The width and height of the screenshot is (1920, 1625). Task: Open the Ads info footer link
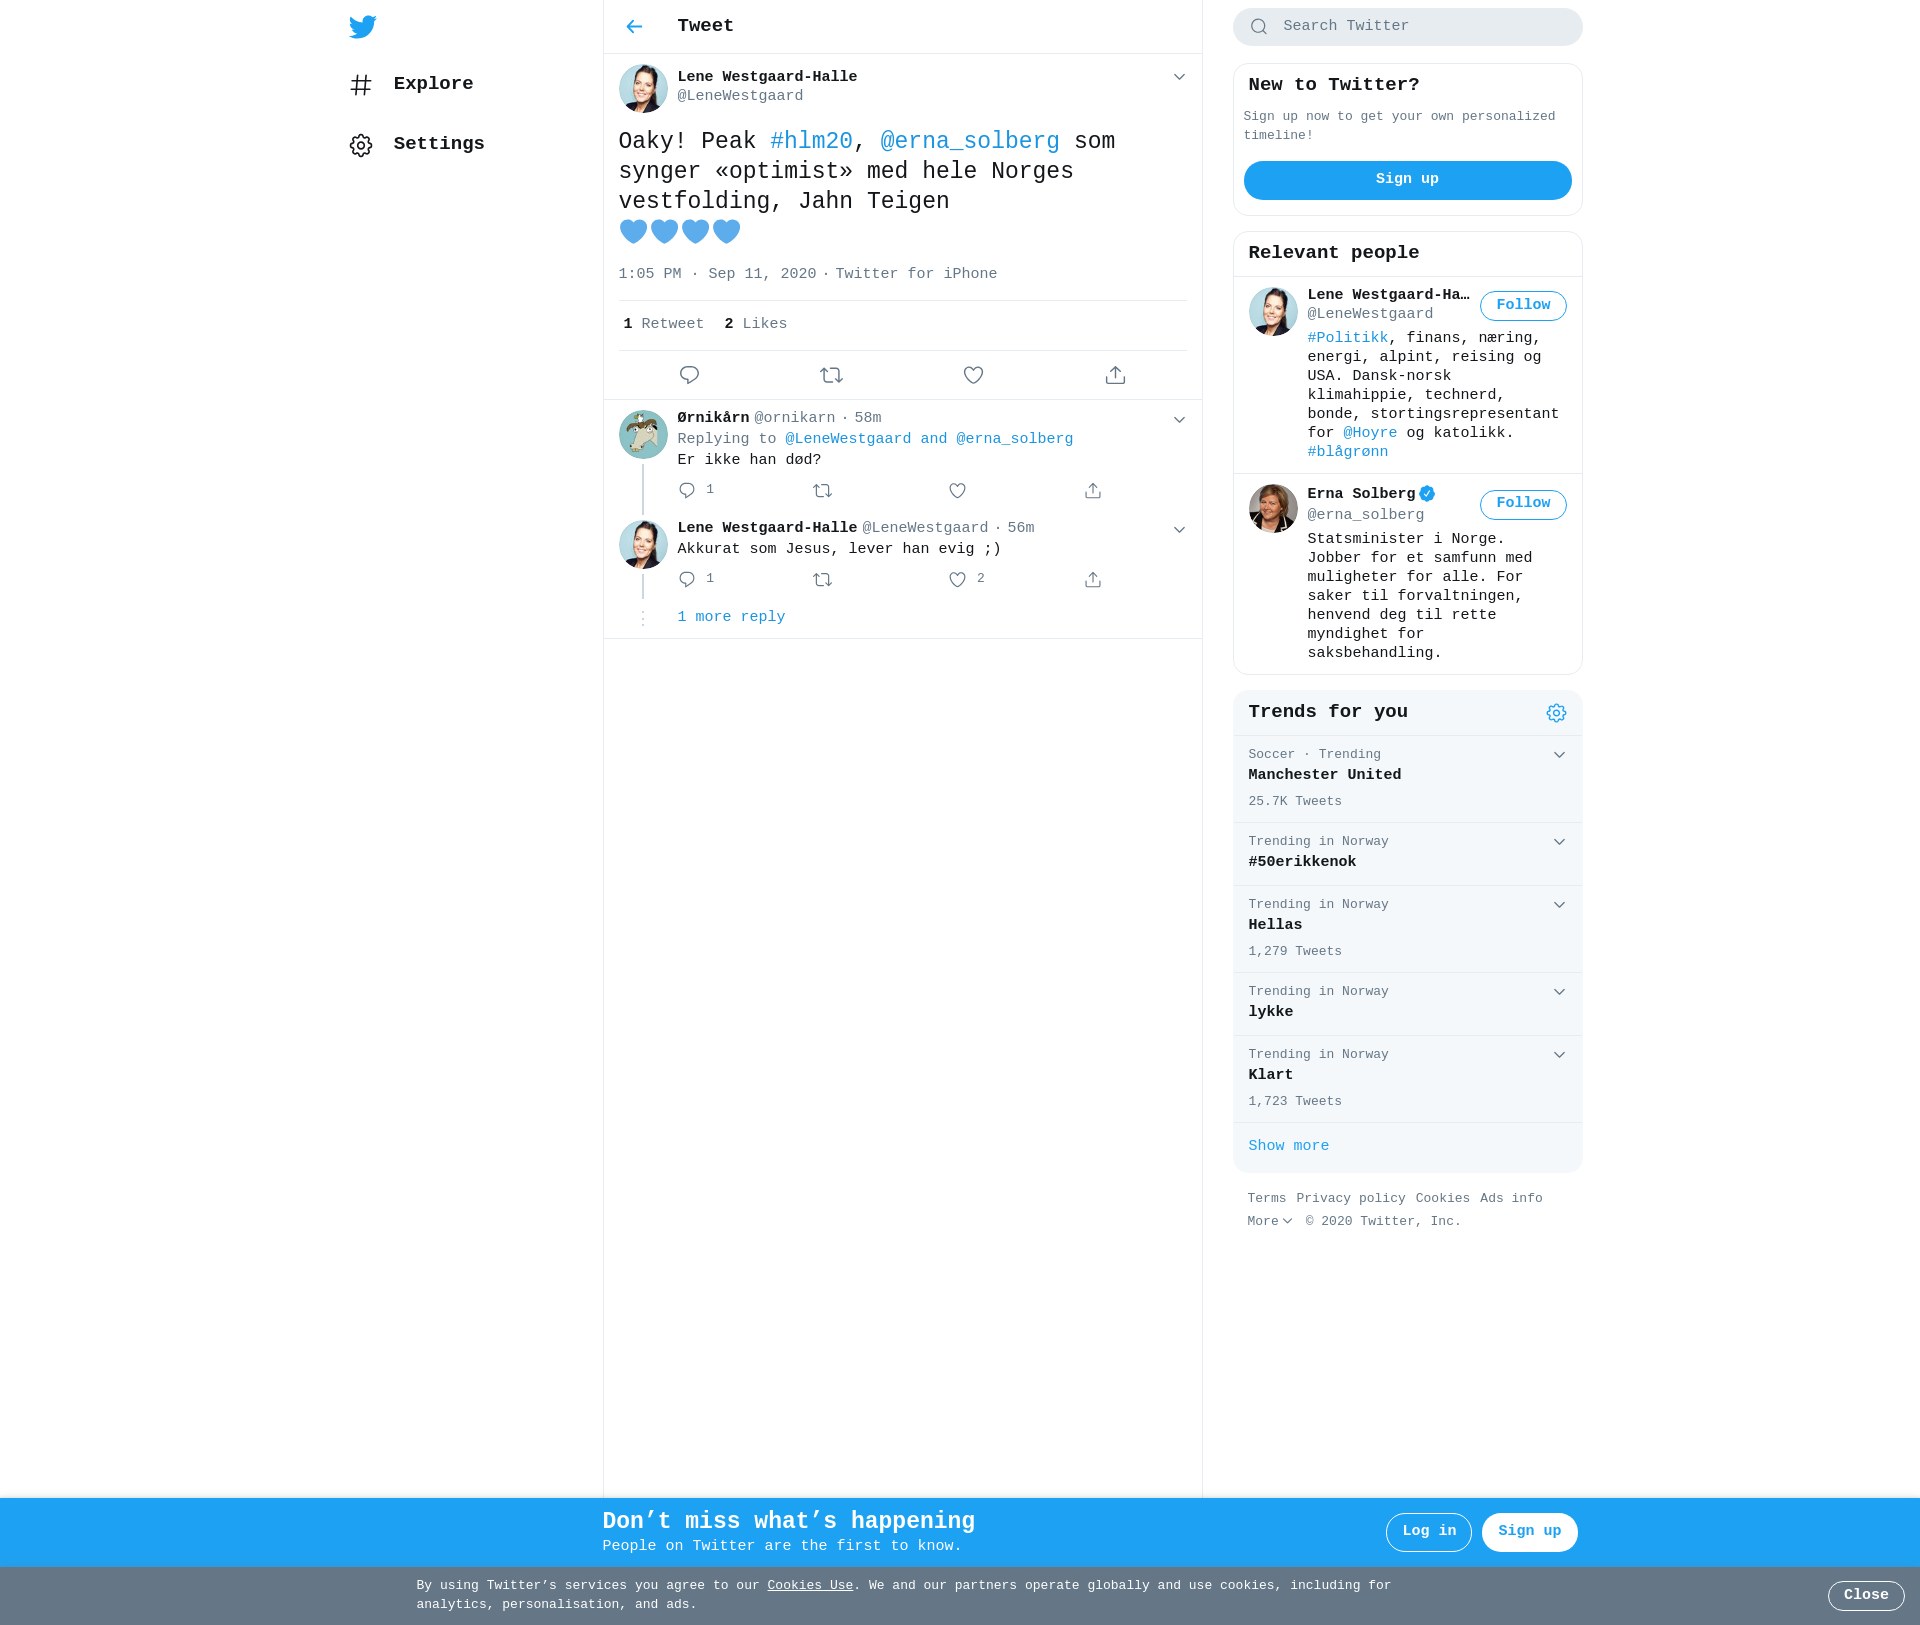coord(1511,1198)
